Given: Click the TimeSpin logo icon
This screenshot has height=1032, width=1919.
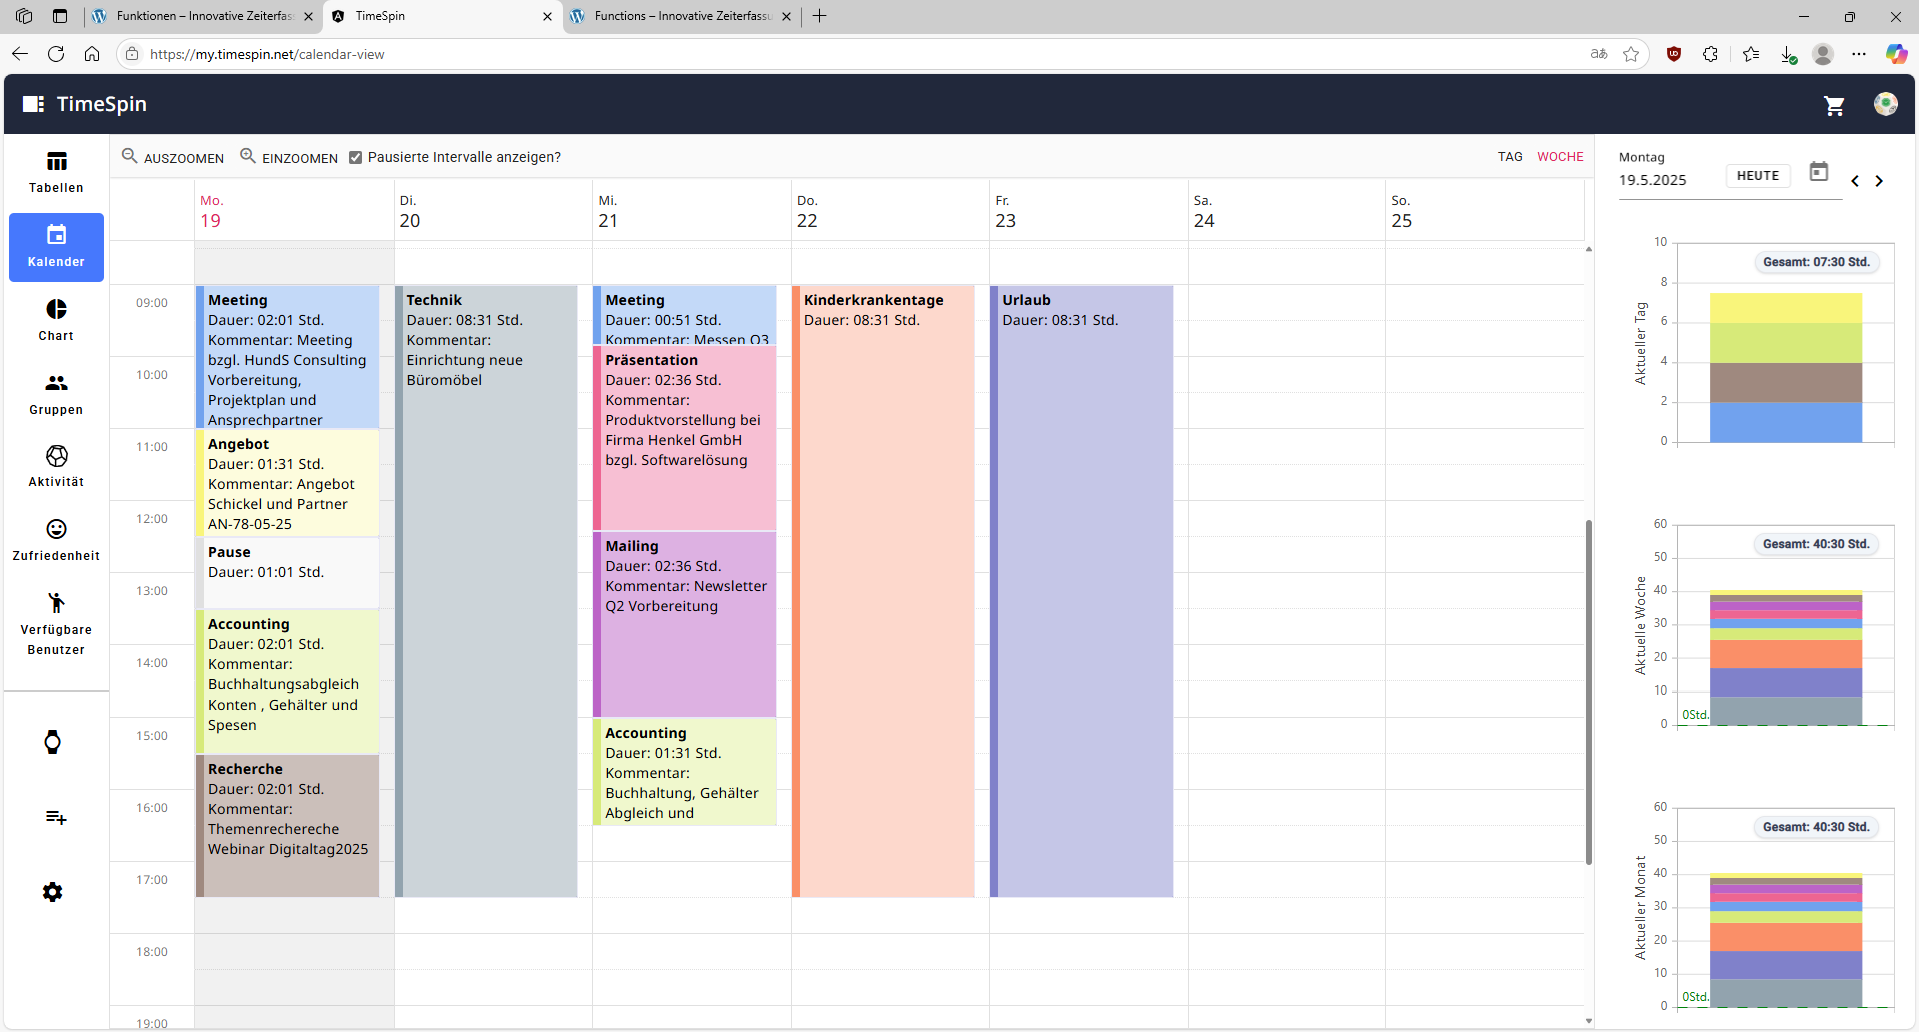Looking at the screenshot, I should click(33, 104).
